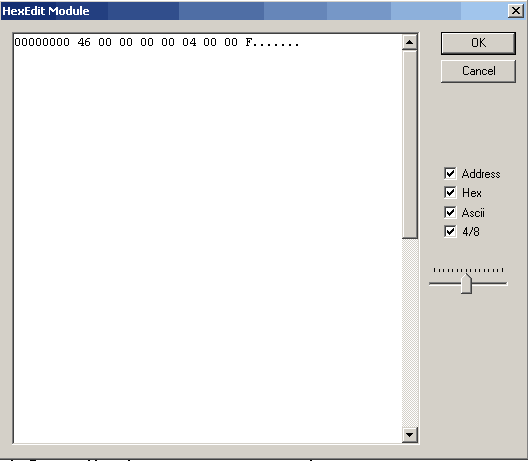Click the scrollbar track below the thumb

[410, 333]
